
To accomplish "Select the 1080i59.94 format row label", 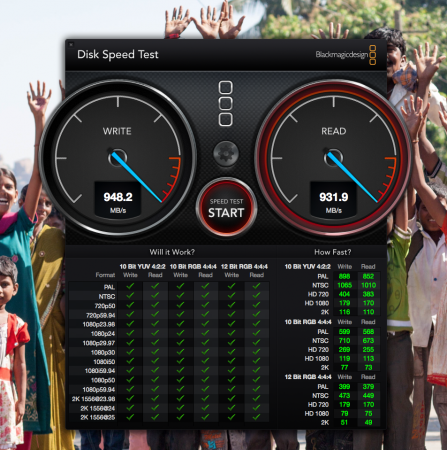I will pyautogui.click(x=100, y=371).
